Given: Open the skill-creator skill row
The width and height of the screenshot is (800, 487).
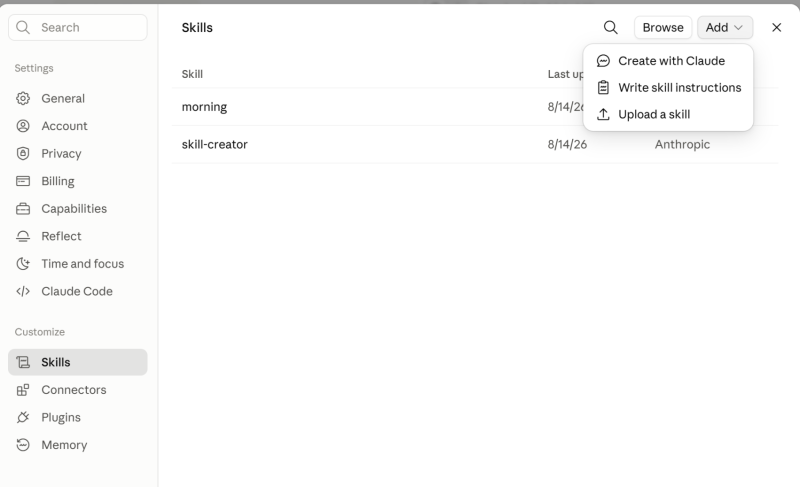Looking at the screenshot, I should [475, 144].
